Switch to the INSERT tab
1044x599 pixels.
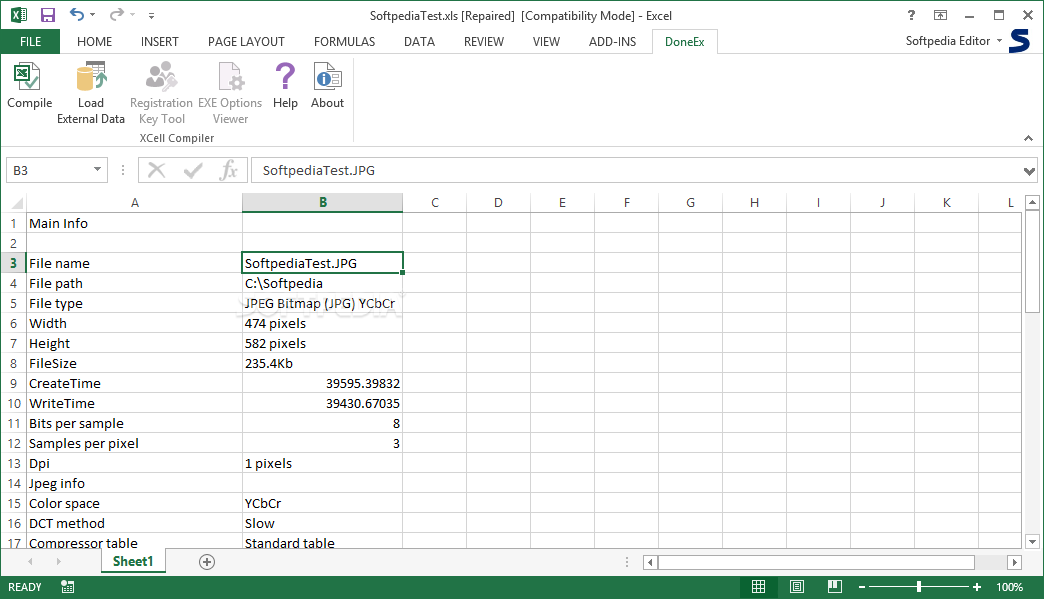[160, 41]
